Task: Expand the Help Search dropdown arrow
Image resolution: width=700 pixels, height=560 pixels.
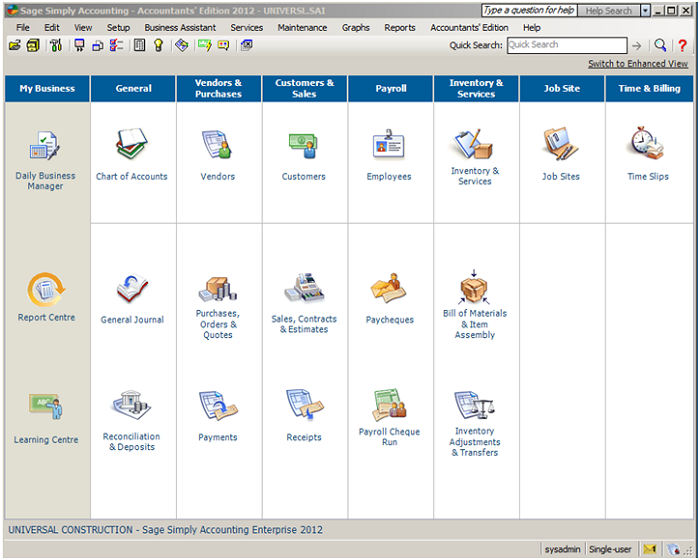Action: click(x=645, y=11)
